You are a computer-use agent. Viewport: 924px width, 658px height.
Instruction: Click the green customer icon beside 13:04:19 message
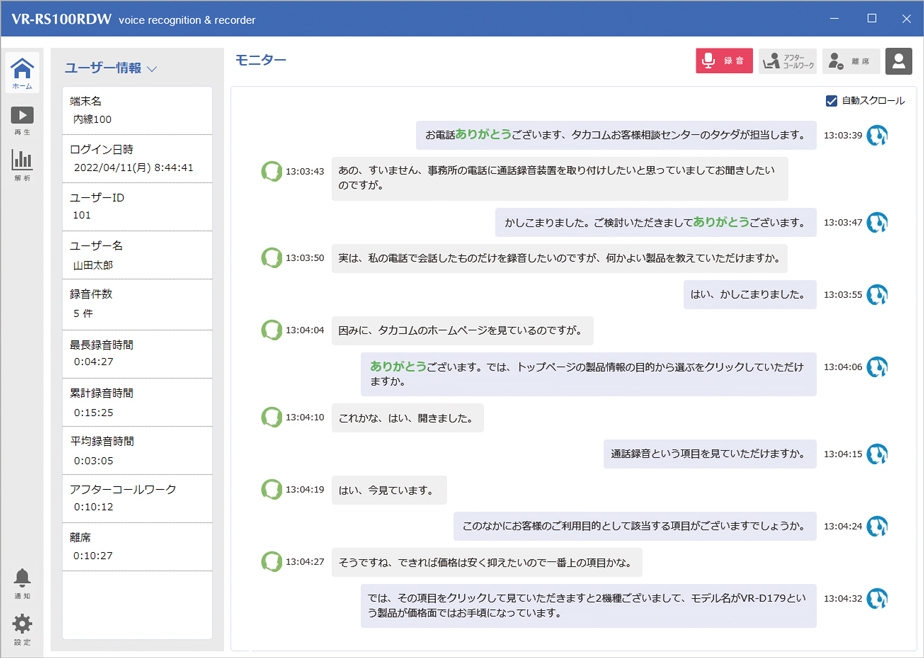point(271,490)
